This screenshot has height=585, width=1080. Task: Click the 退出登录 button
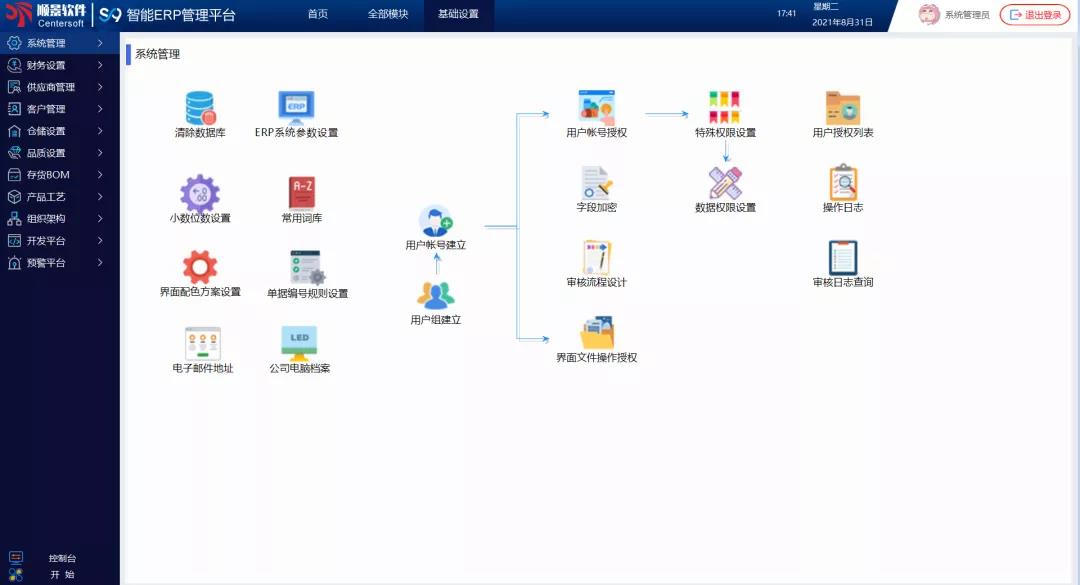[x=1035, y=15]
